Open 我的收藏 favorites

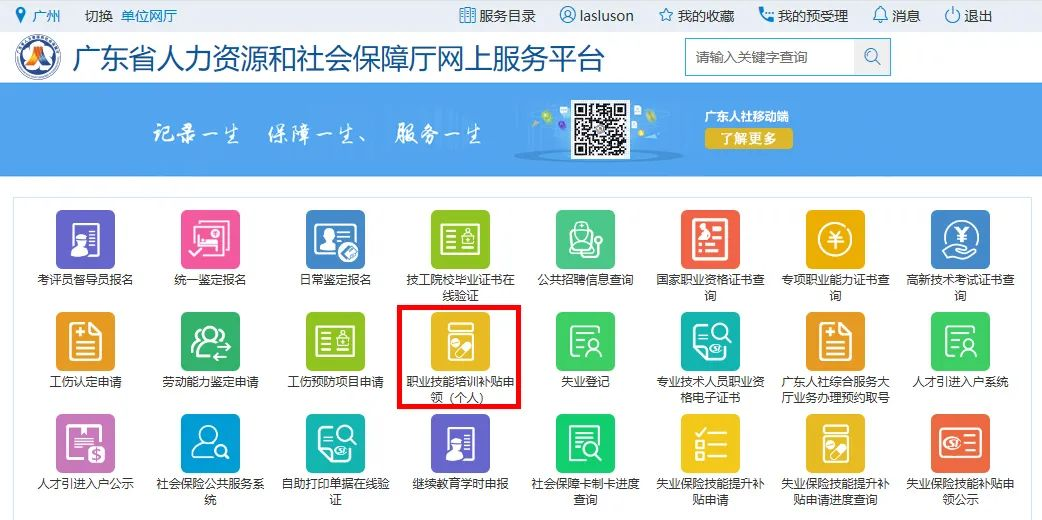pyautogui.click(x=696, y=15)
